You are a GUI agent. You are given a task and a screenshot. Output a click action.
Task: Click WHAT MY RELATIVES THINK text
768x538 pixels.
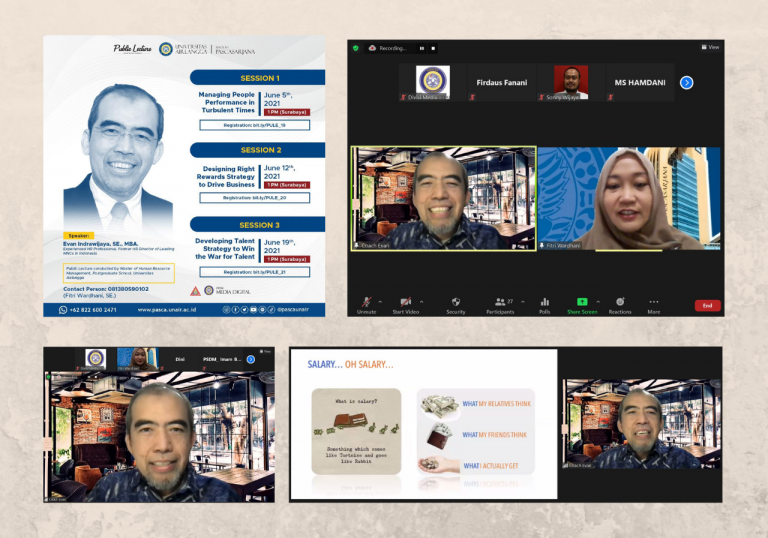coord(497,404)
